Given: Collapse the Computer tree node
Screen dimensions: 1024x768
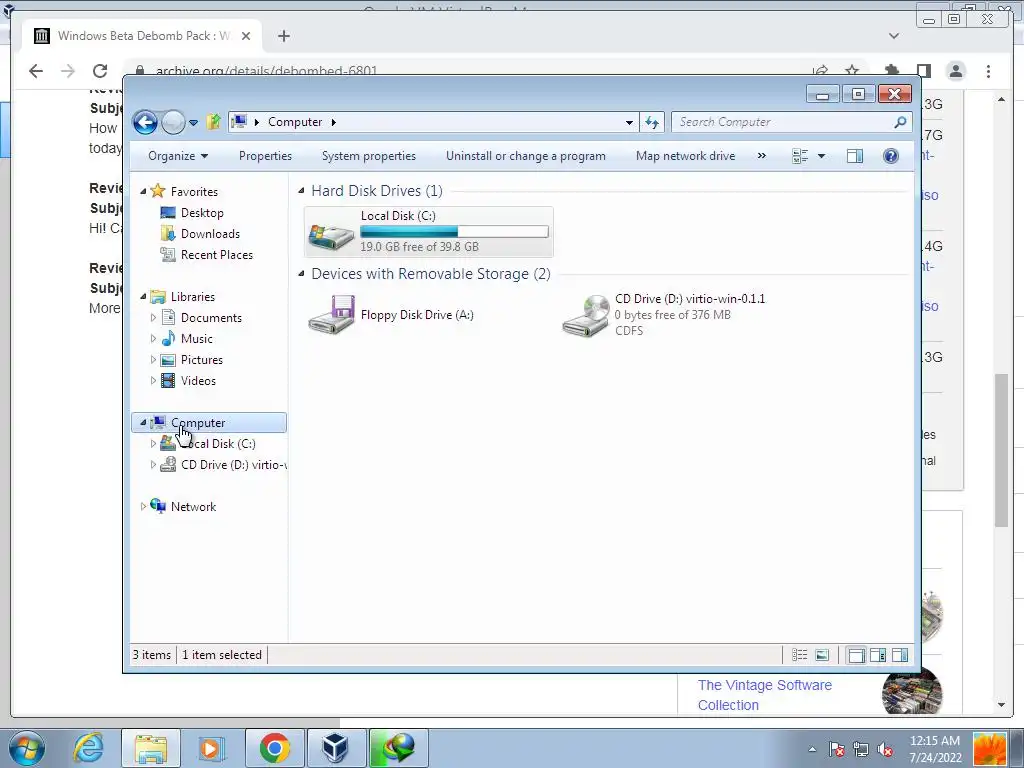Looking at the screenshot, I should (x=143, y=423).
